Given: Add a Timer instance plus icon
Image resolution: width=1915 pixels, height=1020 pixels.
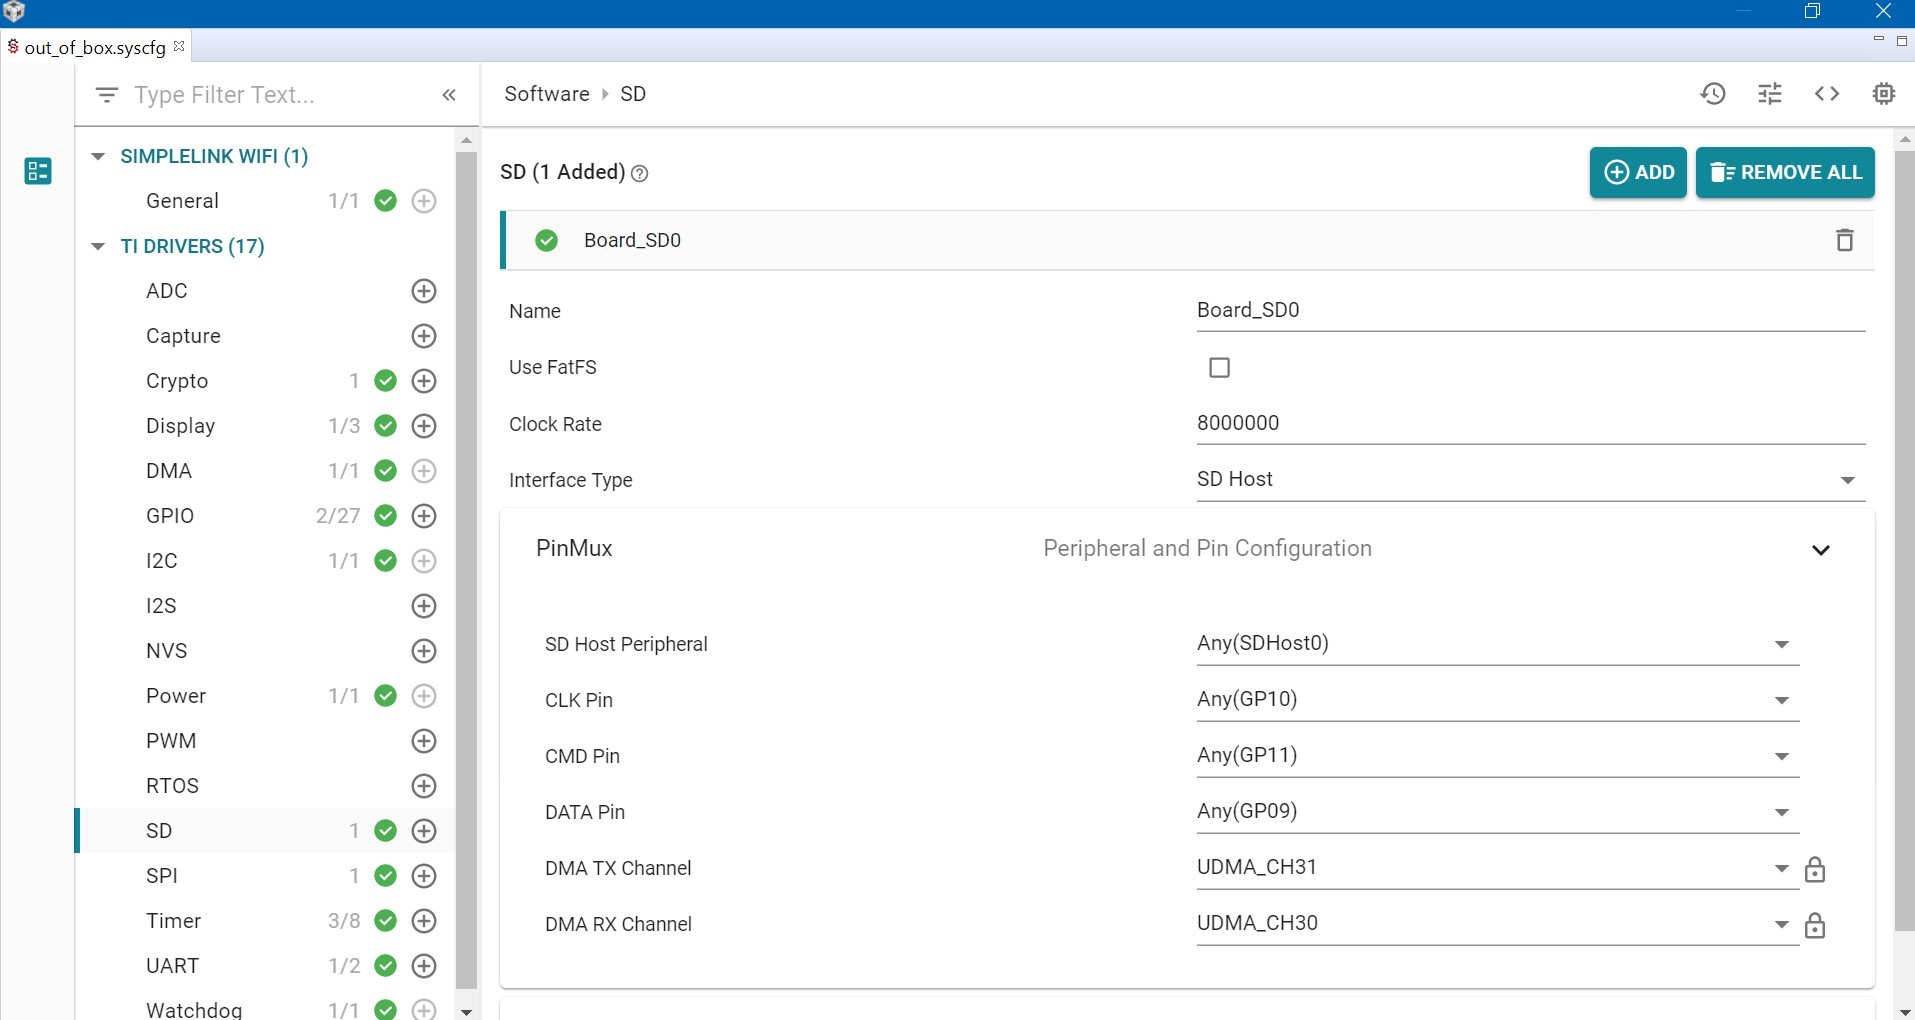Looking at the screenshot, I should tap(424, 921).
